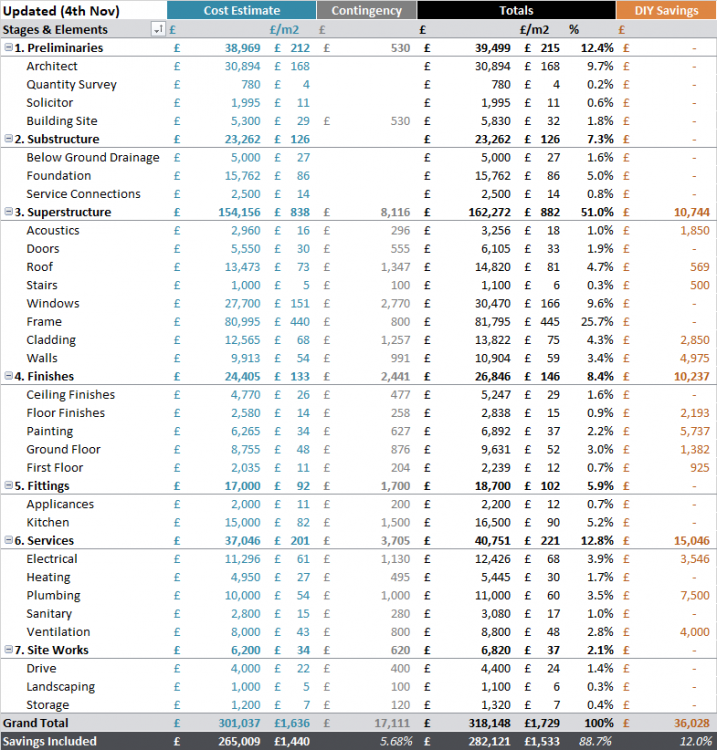Select the Updated (4th Nov) title cell
The image size is (717, 750).
pyautogui.click(x=61, y=11)
